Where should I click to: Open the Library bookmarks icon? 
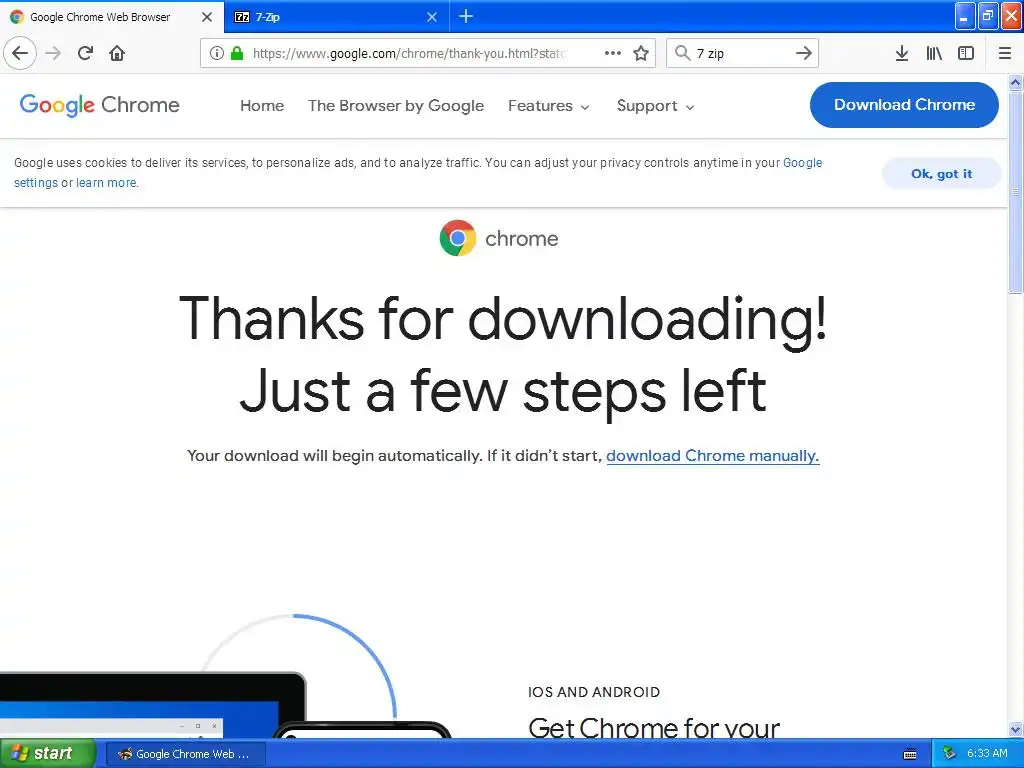pyautogui.click(x=934, y=53)
